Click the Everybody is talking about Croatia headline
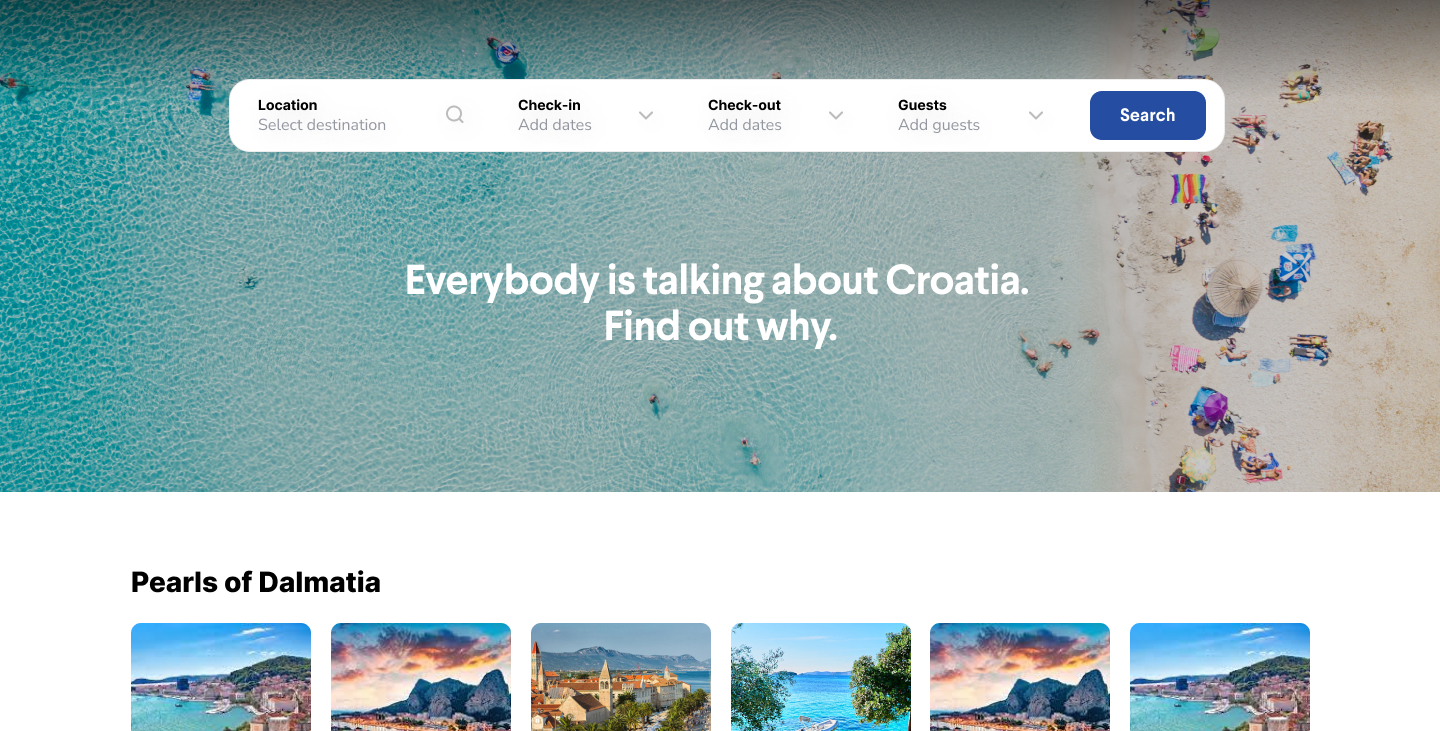 pyautogui.click(x=717, y=280)
